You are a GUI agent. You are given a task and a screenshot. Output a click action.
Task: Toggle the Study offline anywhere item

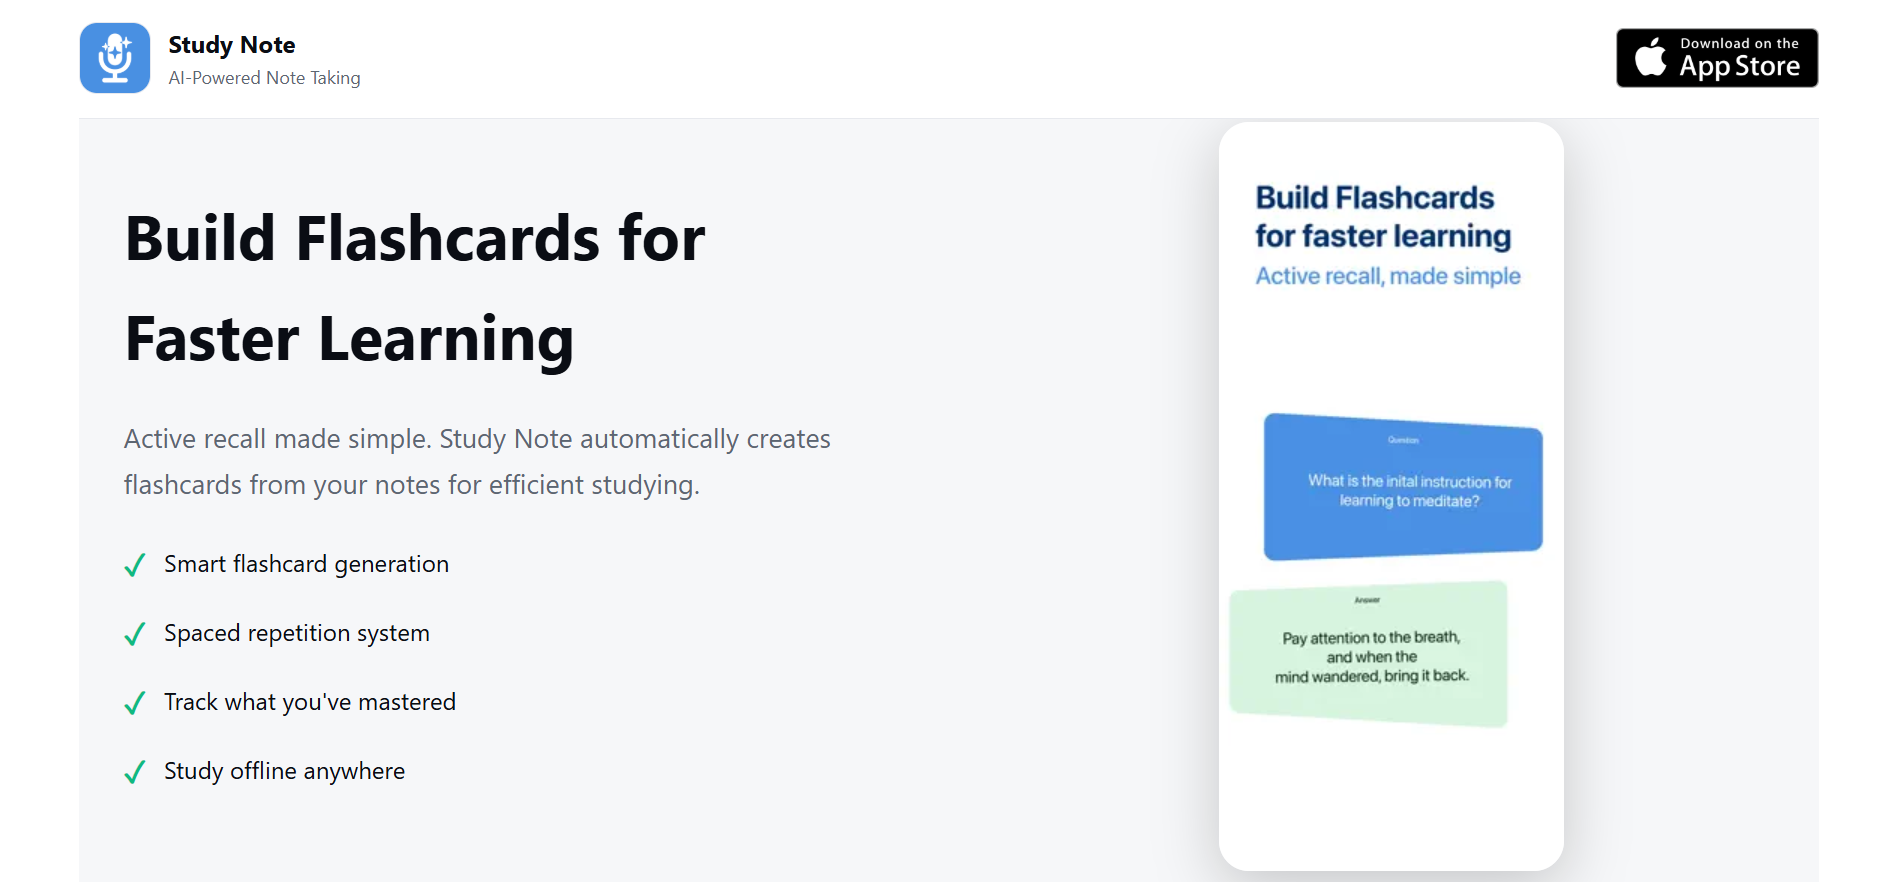click(284, 771)
